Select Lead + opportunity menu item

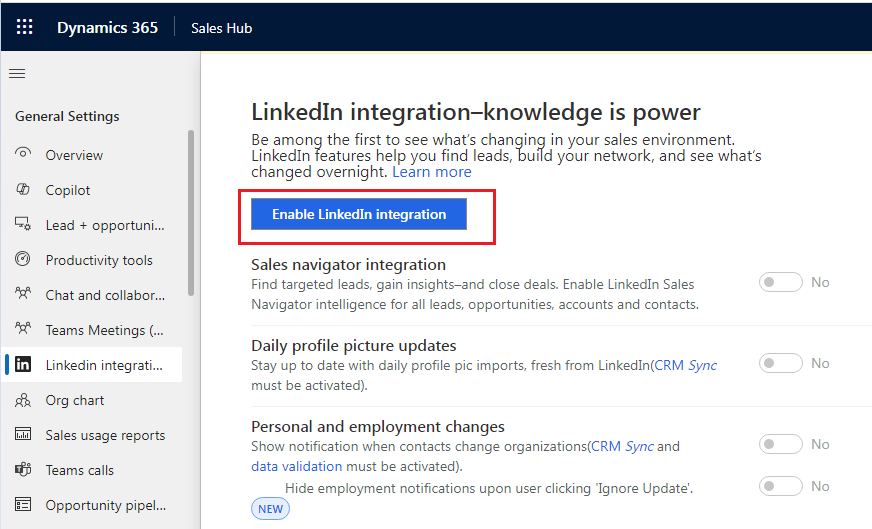pyautogui.click(x=93, y=225)
